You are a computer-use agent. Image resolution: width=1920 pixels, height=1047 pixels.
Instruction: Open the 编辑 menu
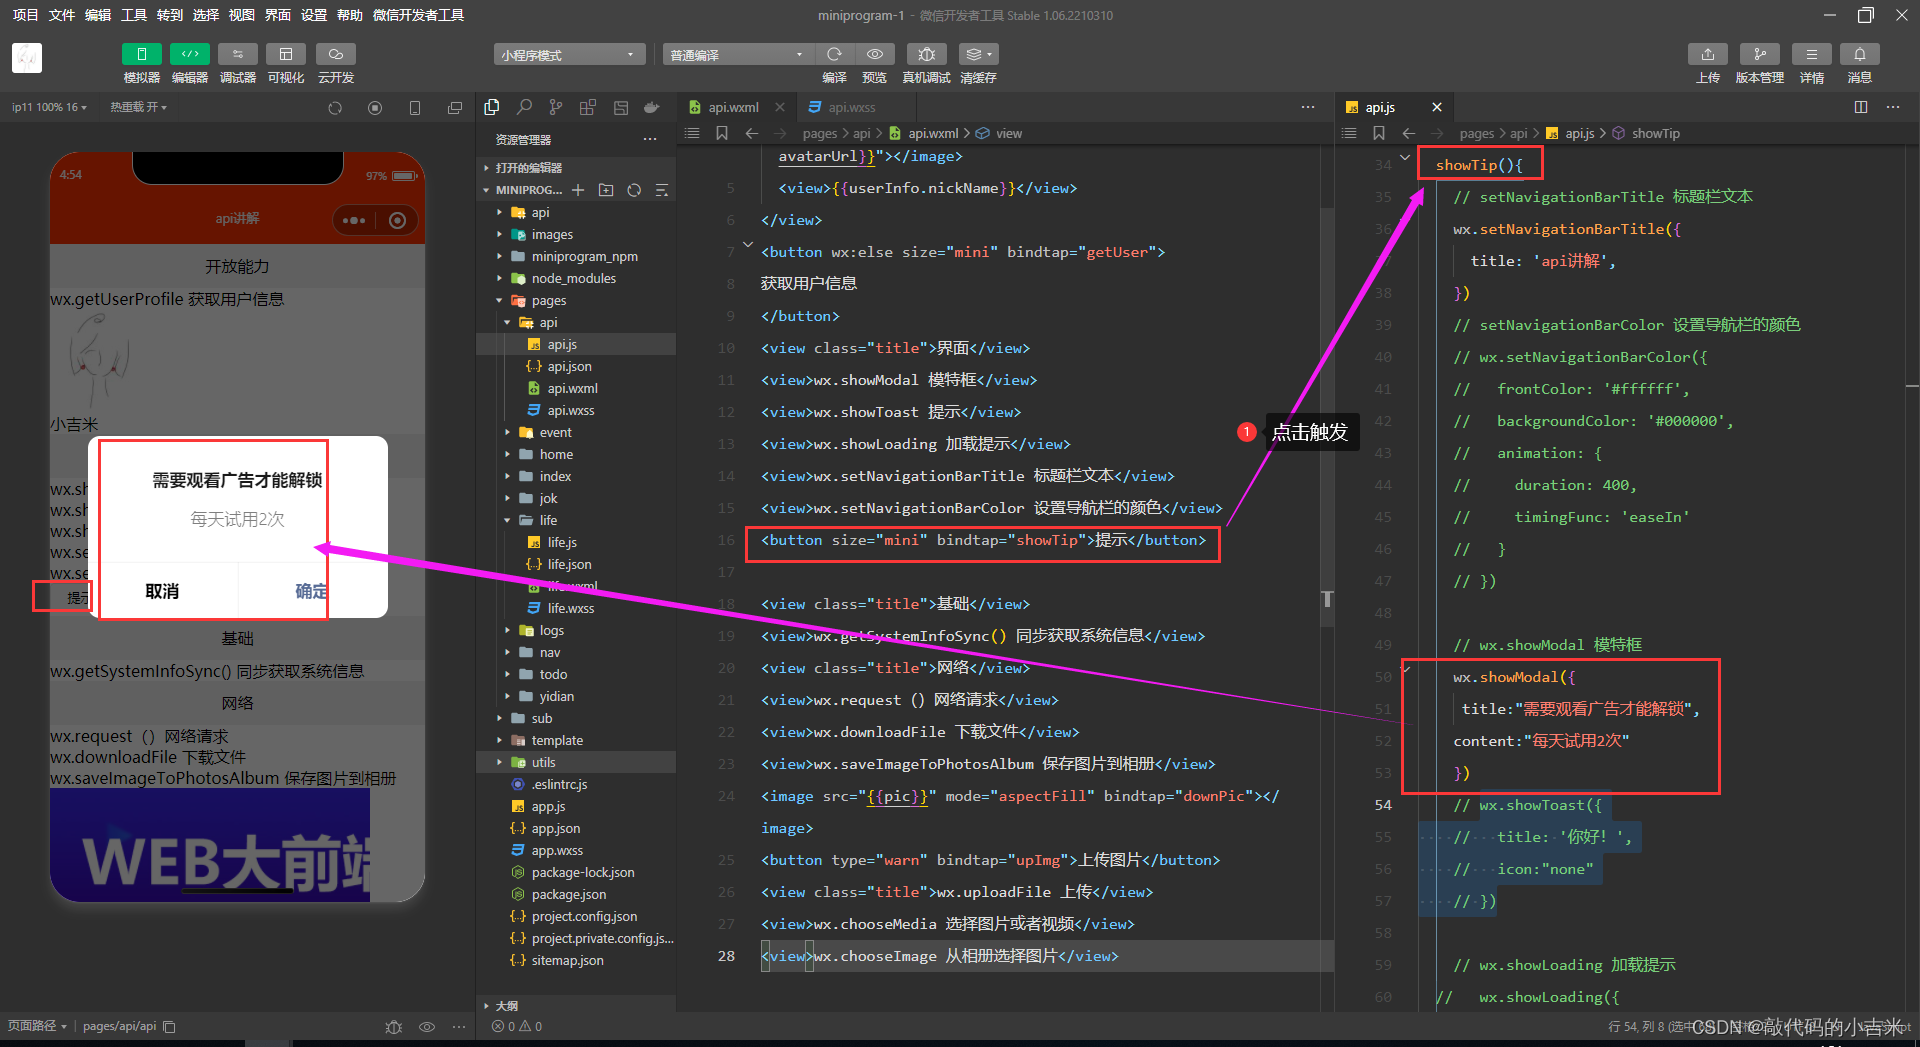coord(98,15)
